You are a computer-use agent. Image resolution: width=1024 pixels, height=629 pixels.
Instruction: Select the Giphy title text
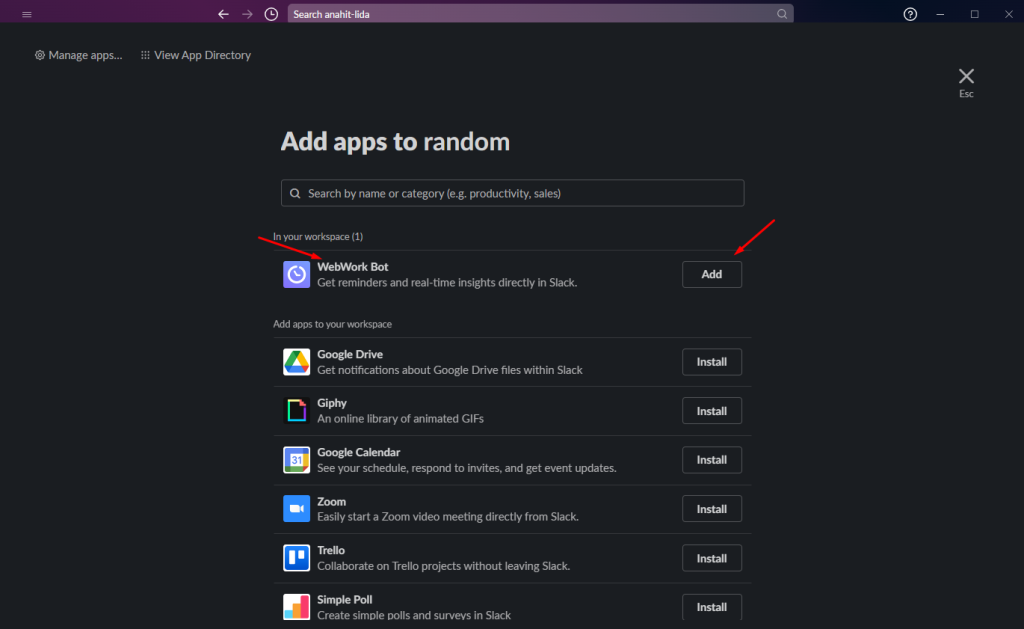(x=332, y=403)
